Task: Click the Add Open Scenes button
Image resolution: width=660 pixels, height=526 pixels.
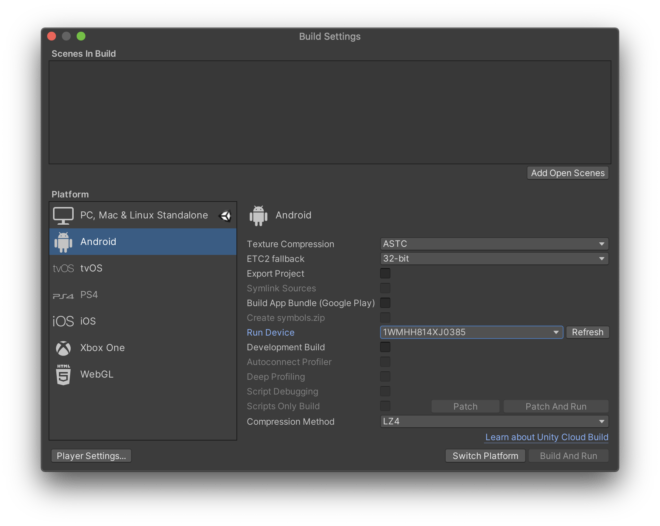Action: [x=567, y=173]
